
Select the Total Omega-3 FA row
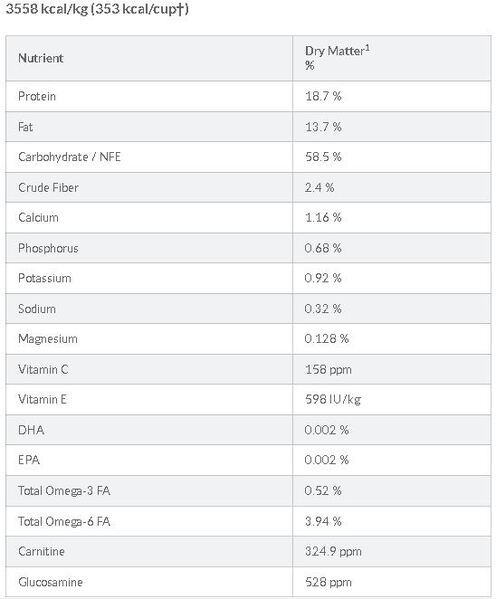coord(248,491)
